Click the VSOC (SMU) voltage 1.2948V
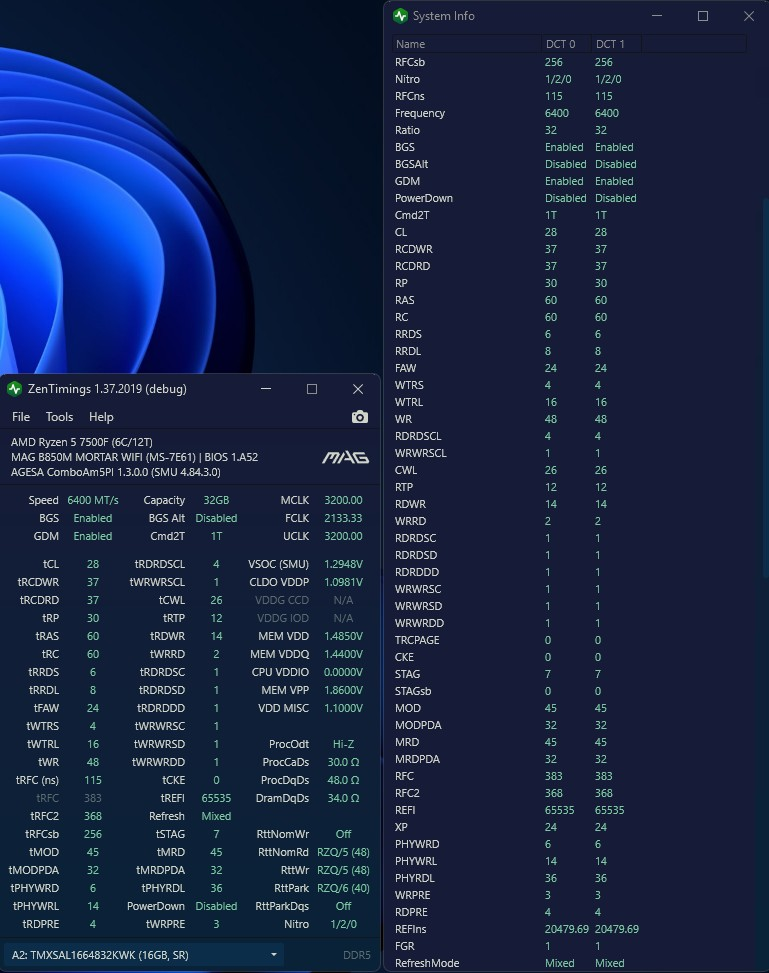Viewport: 769px width, 973px height. tap(343, 564)
